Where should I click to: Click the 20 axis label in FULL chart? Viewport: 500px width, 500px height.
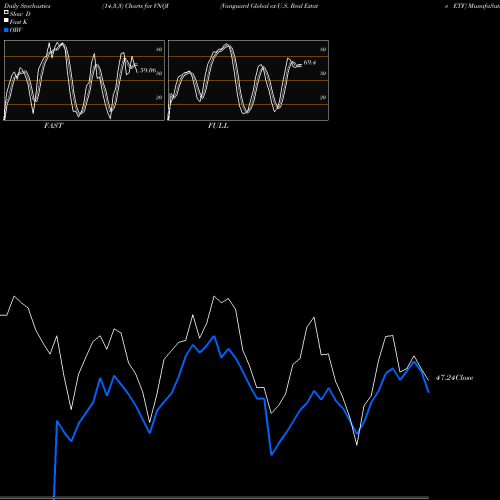pyautogui.click(x=323, y=98)
